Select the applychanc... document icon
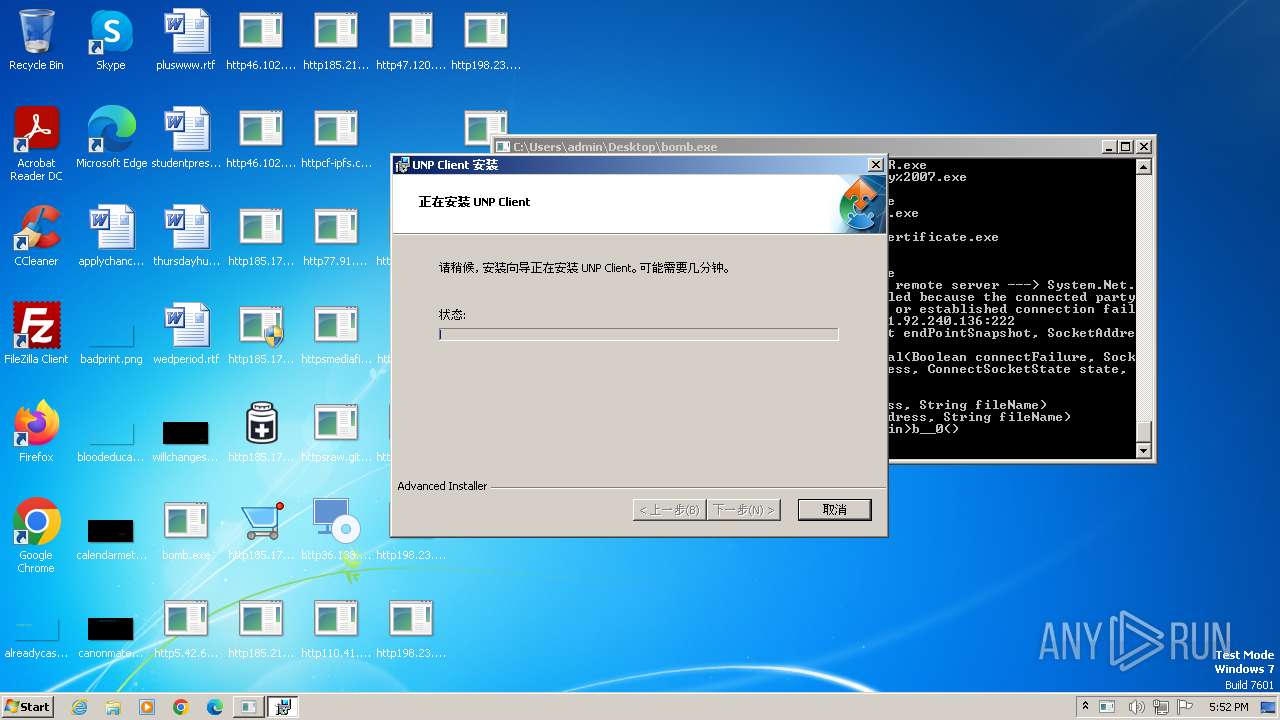The image size is (1280, 720). click(x=111, y=236)
